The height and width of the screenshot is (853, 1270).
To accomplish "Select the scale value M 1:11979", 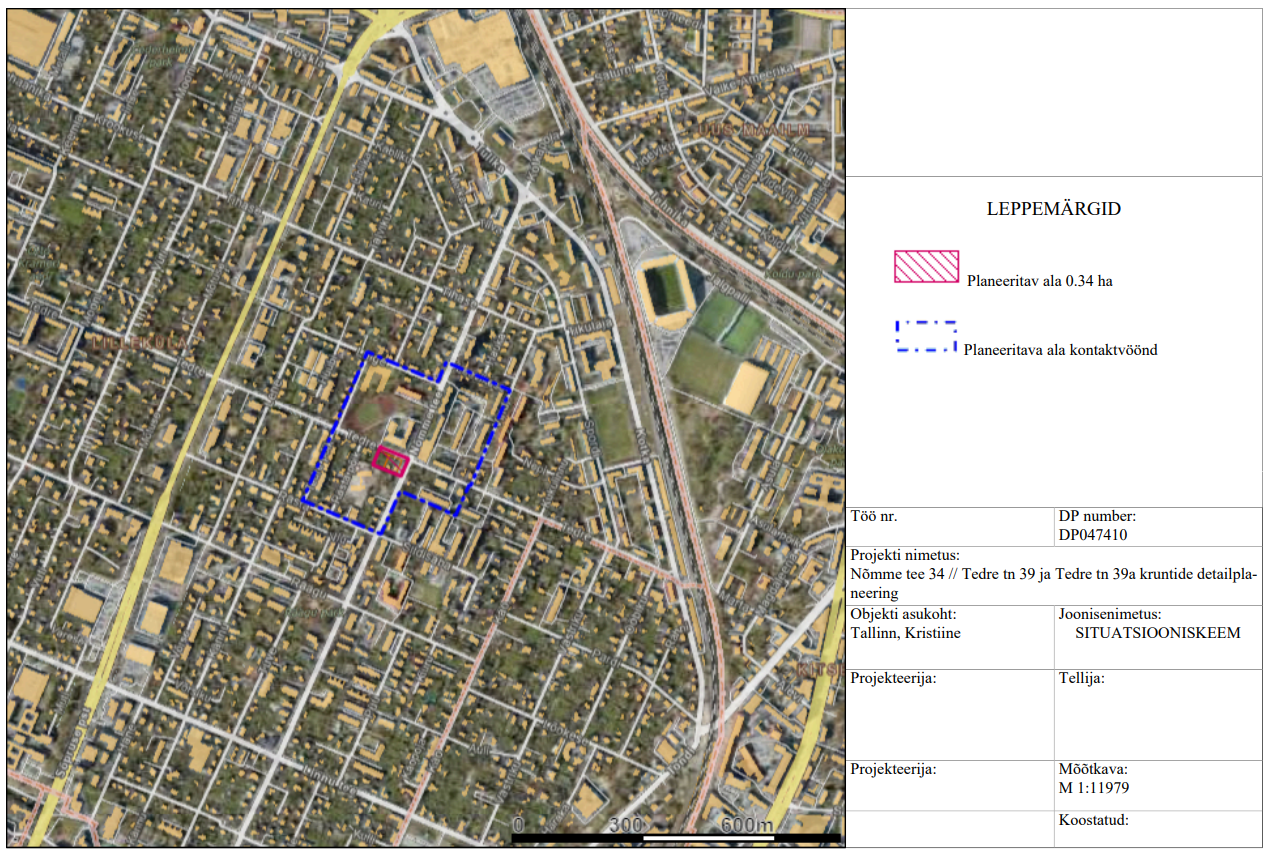I will click(1094, 788).
